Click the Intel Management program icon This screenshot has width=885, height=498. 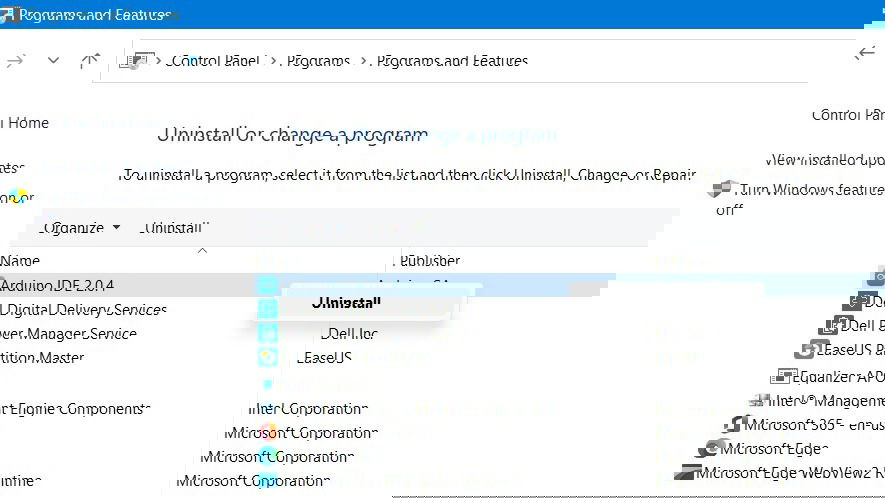760,400
